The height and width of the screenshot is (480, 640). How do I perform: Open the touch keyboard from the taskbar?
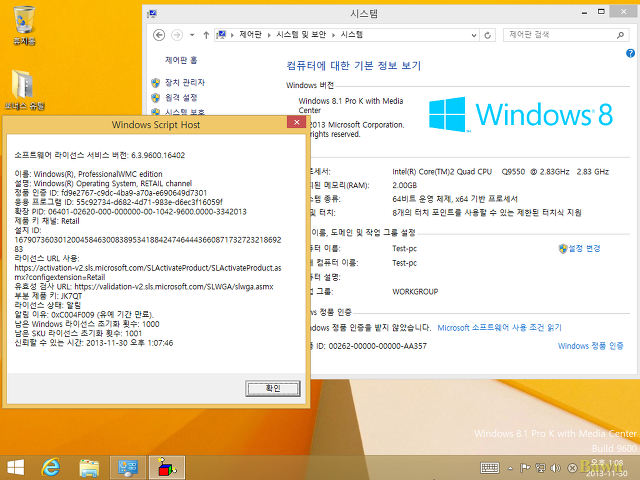click(490, 468)
